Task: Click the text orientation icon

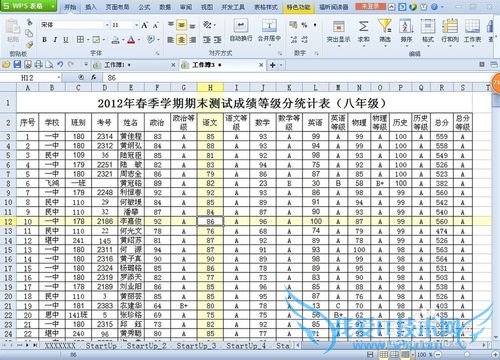Action: [208, 25]
